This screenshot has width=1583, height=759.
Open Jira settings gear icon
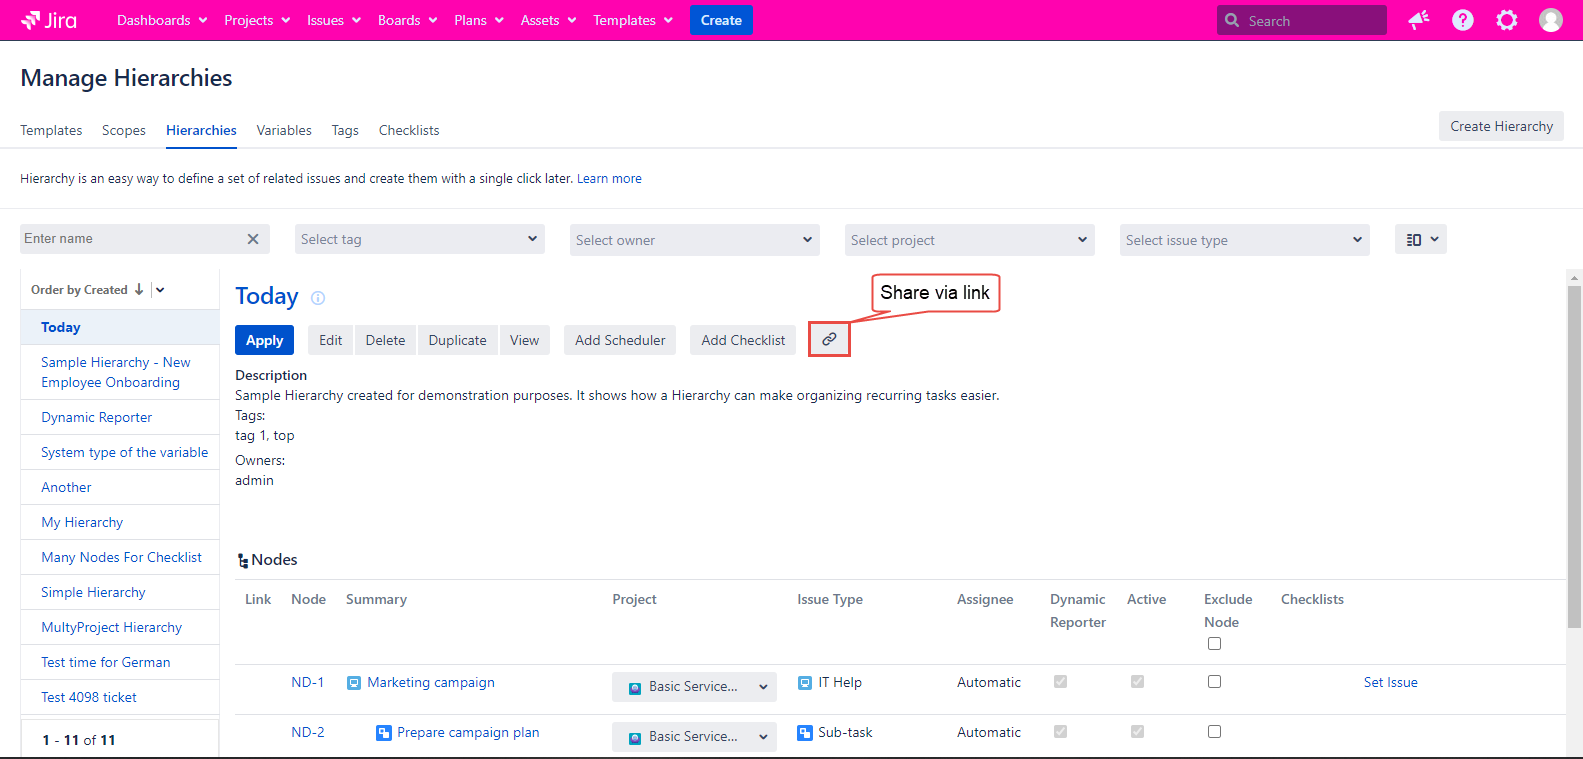1506,20
